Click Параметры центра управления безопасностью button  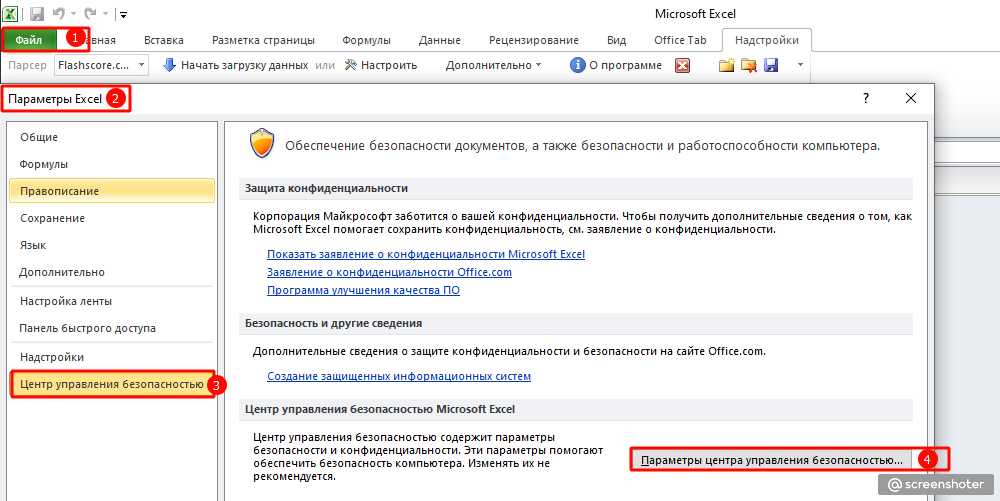point(772,460)
